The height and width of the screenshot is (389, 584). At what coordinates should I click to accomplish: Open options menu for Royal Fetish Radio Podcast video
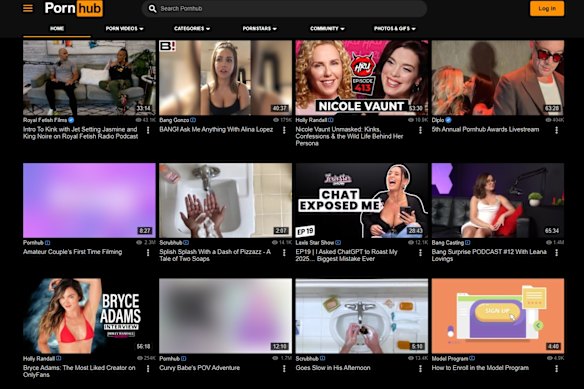pos(148,130)
